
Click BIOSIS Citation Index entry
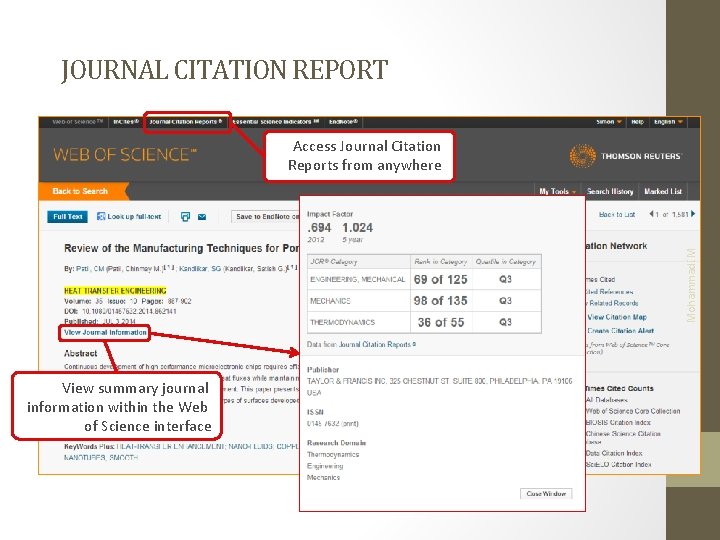coord(618,422)
